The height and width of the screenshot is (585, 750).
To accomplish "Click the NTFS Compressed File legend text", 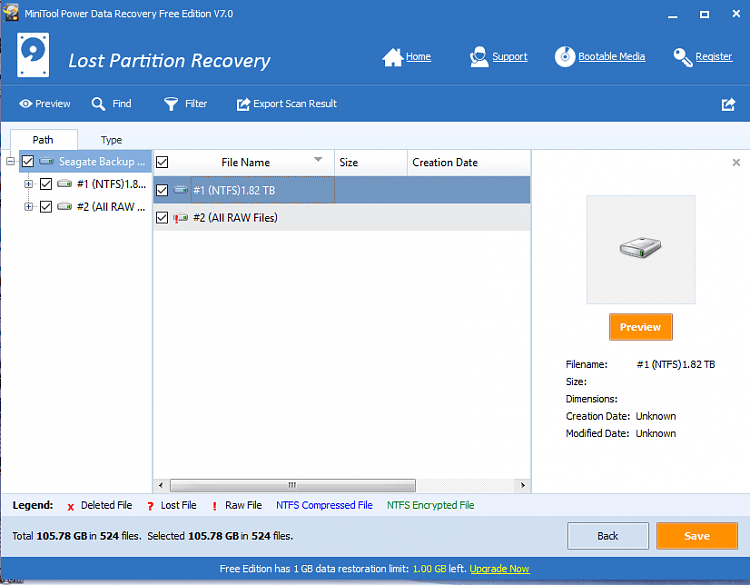I will pos(324,505).
